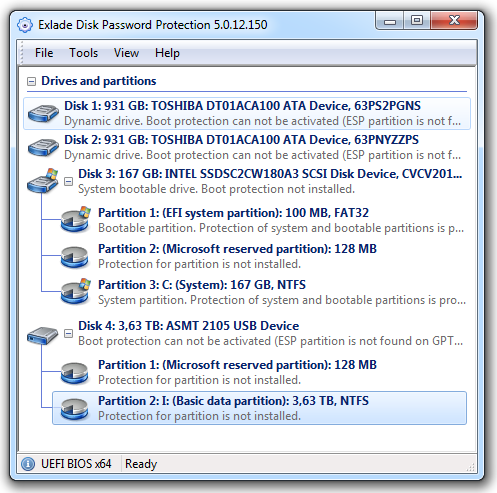Click Disk 4 'Boot protection can not' text
The height and width of the screenshot is (493, 497).
(x=271, y=341)
